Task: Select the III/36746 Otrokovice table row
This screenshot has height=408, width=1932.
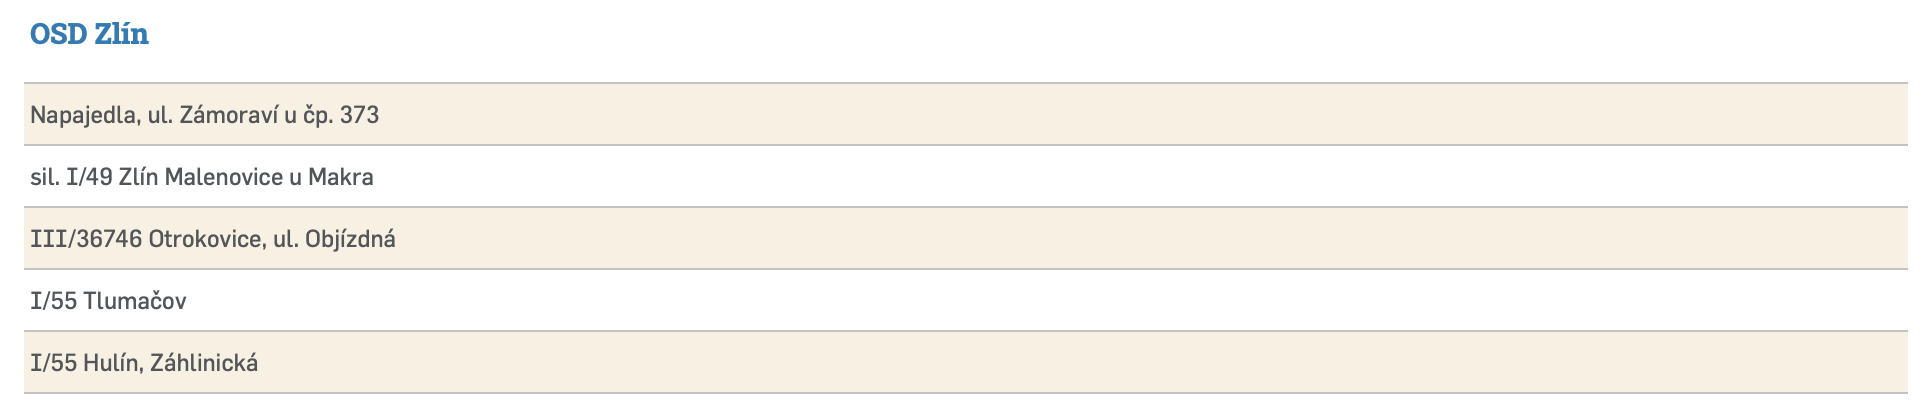Action: 965,239
